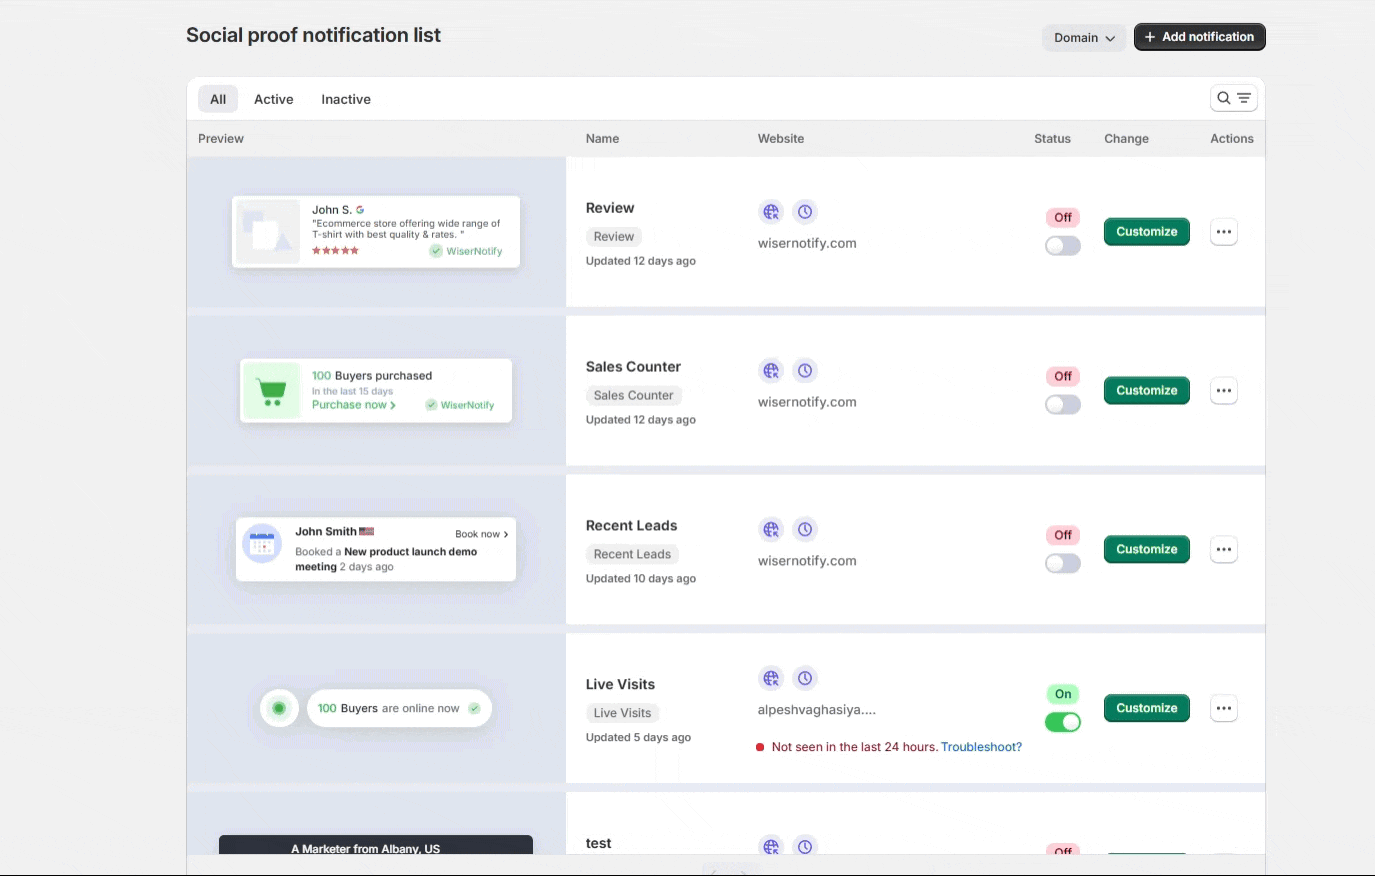Click the Name column header
The height and width of the screenshot is (876, 1375).
[602, 139]
